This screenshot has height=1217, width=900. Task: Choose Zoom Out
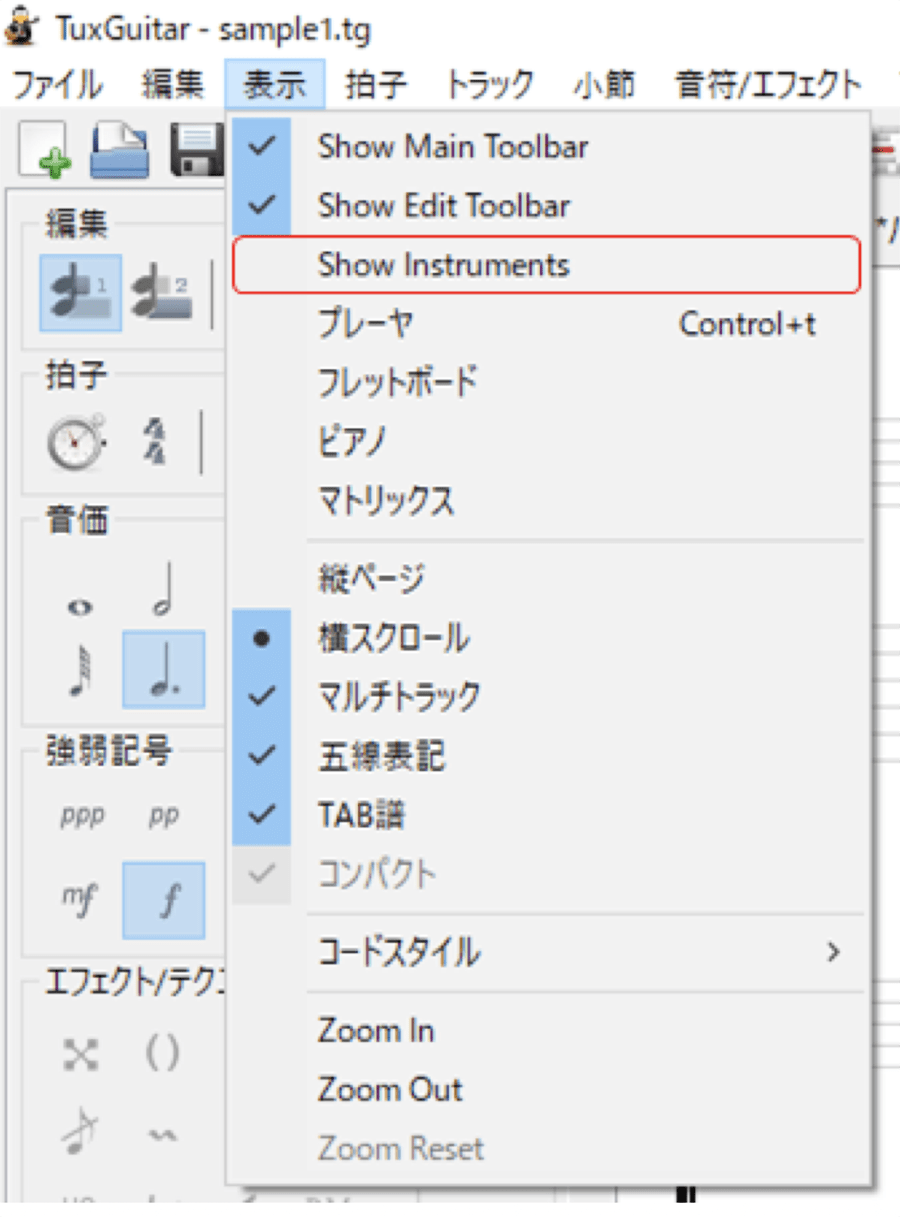tap(547, 1089)
